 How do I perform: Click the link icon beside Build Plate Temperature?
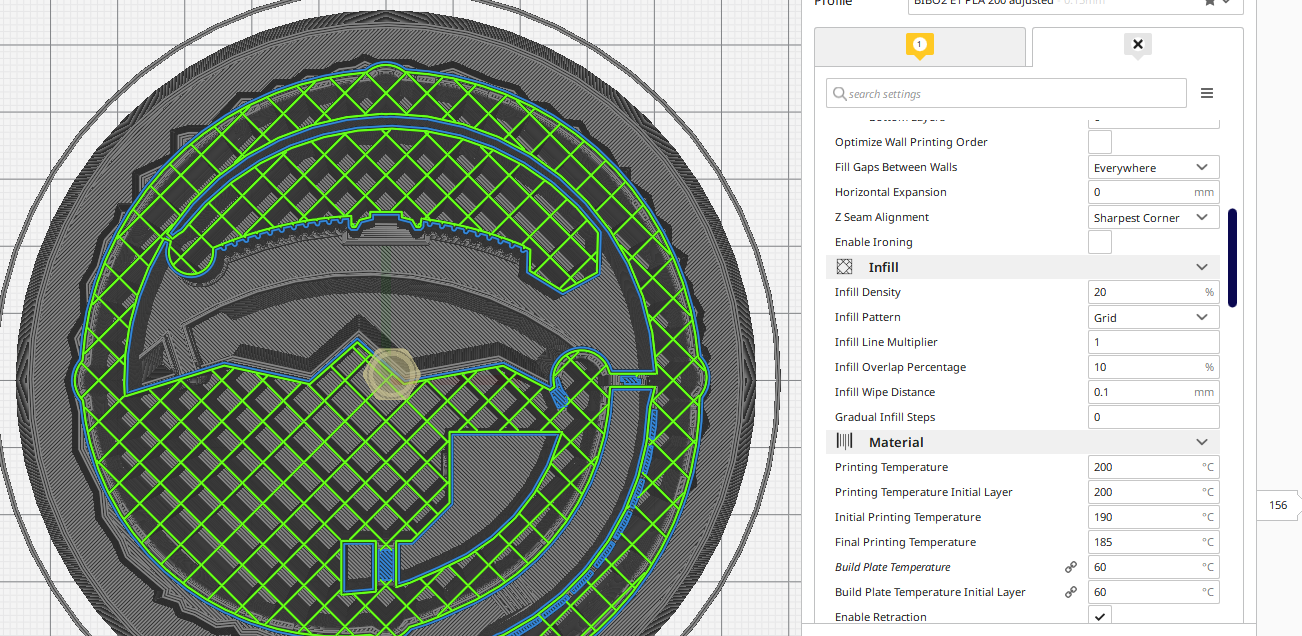1071,567
